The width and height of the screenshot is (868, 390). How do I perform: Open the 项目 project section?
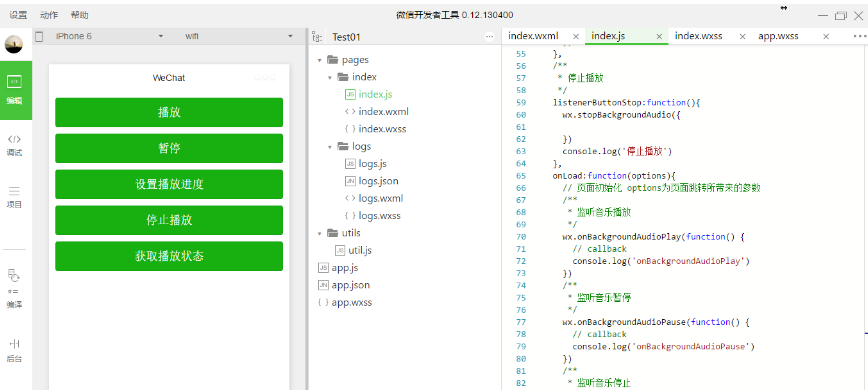coord(14,197)
